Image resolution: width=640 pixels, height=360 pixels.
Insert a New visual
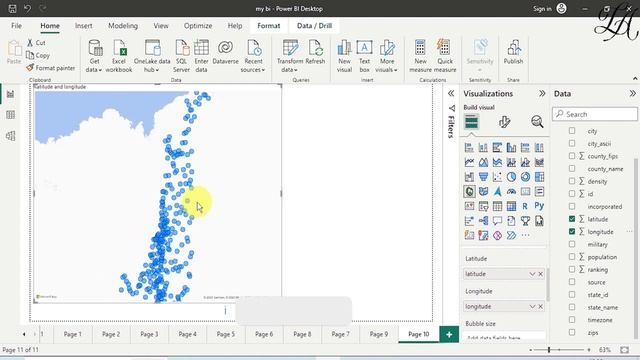click(344, 56)
